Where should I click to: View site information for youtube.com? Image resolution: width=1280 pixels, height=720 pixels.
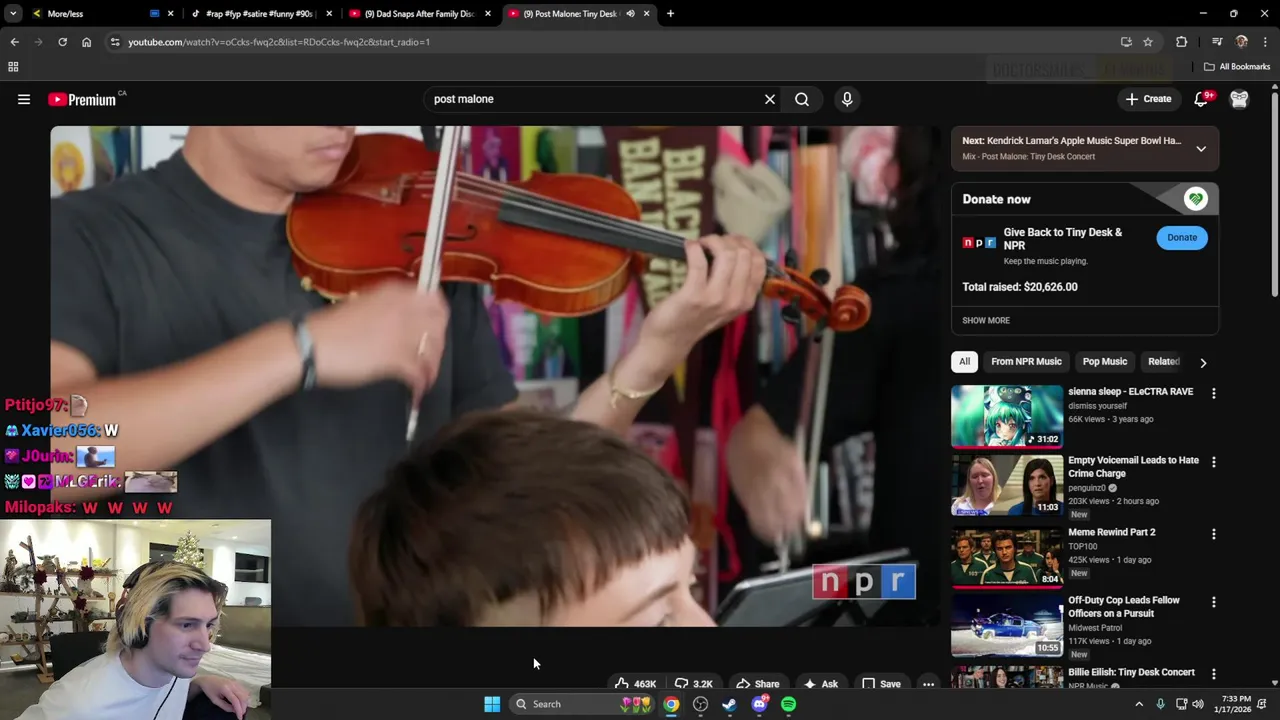click(x=115, y=42)
